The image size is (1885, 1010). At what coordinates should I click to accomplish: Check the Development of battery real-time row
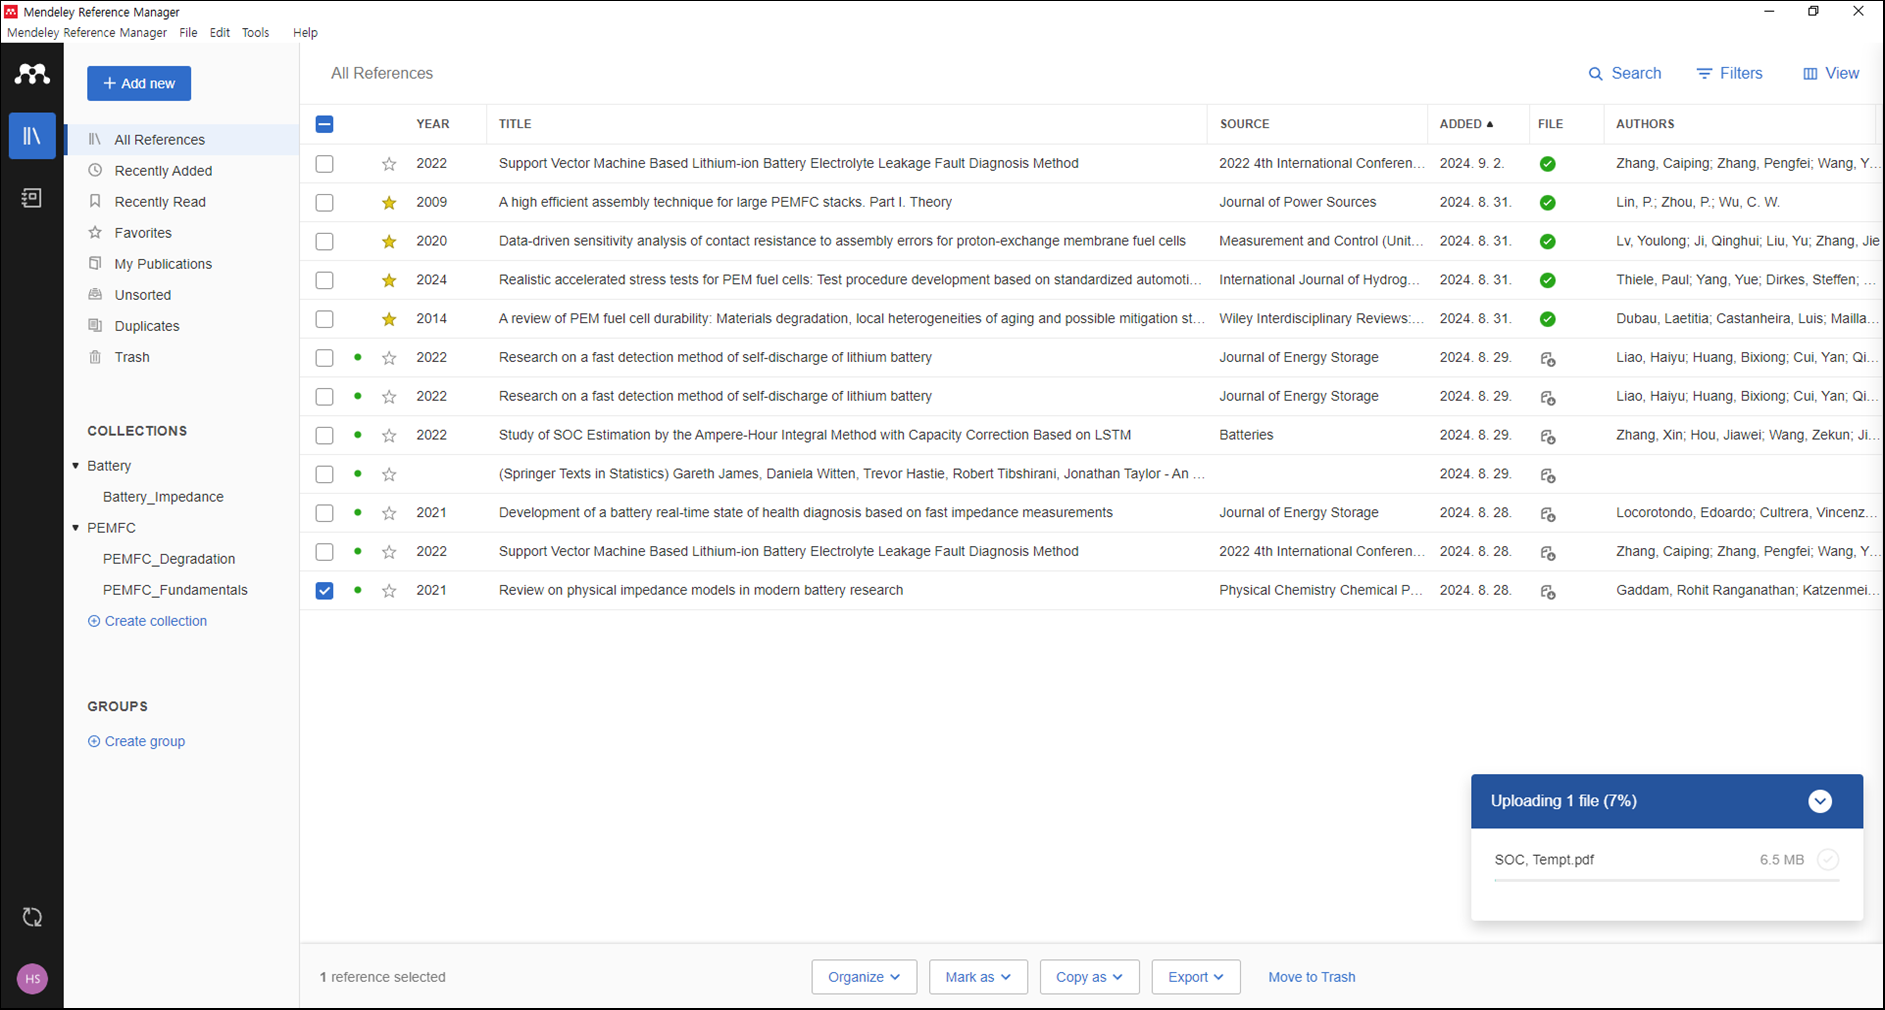pyautogui.click(x=324, y=514)
